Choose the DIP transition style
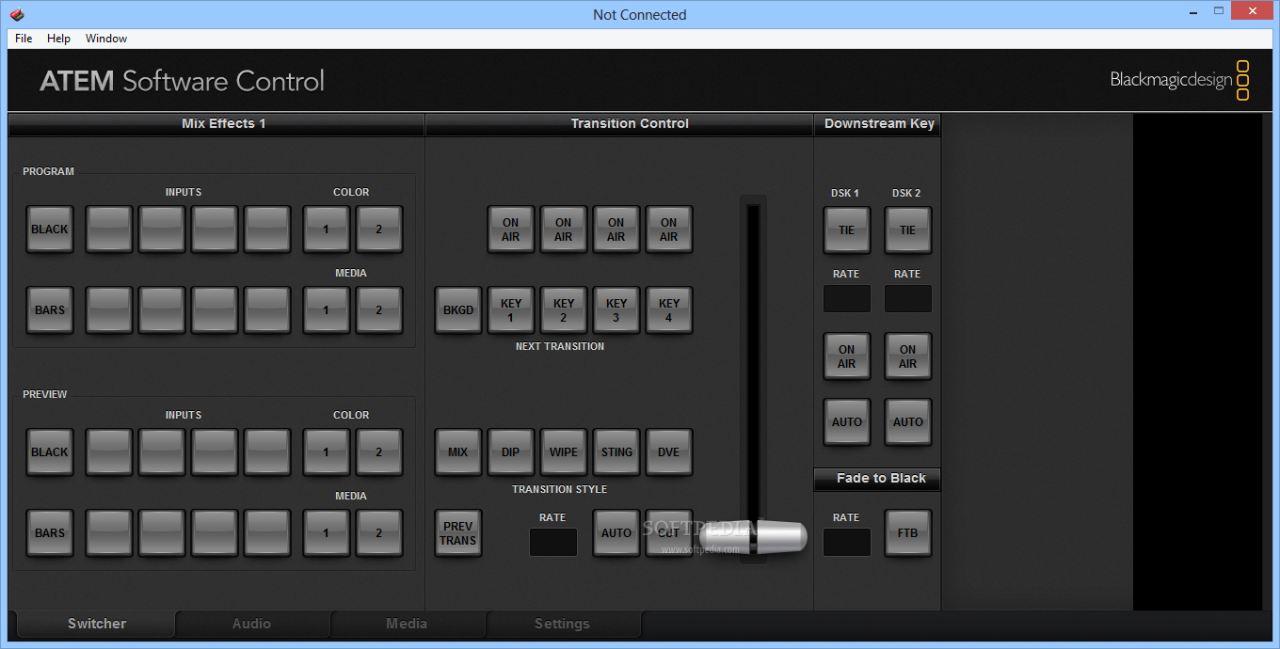The image size is (1280, 649). pyautogui.click(x=511, y=452)
